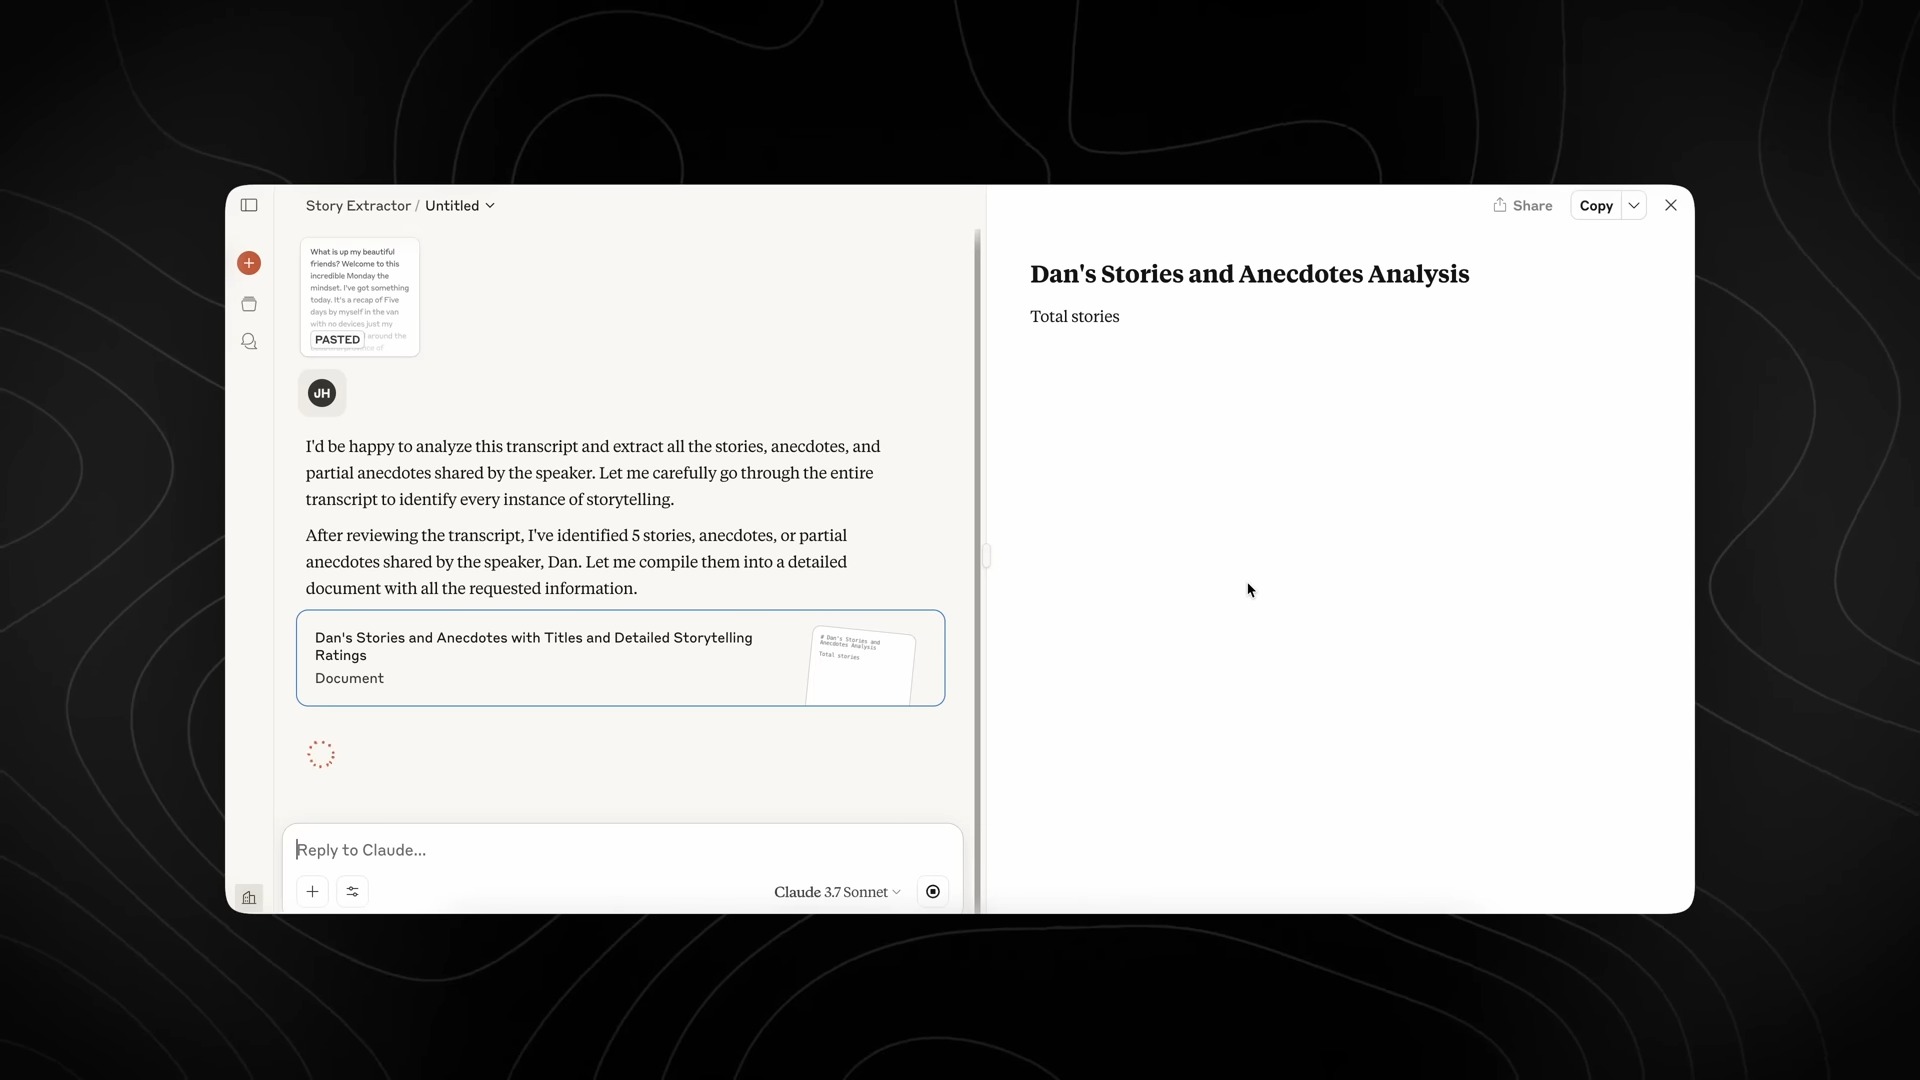Open the chats history icon
The image size is (1920, 1080).
(249, 342)
